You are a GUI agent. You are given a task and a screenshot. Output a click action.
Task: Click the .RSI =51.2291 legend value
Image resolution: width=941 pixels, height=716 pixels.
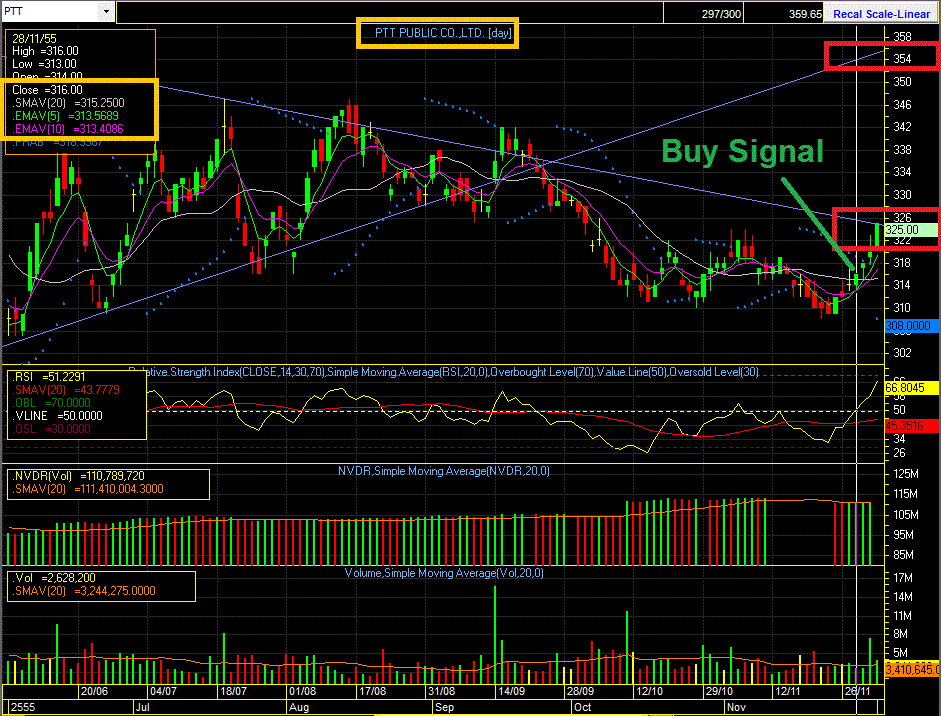50,377
